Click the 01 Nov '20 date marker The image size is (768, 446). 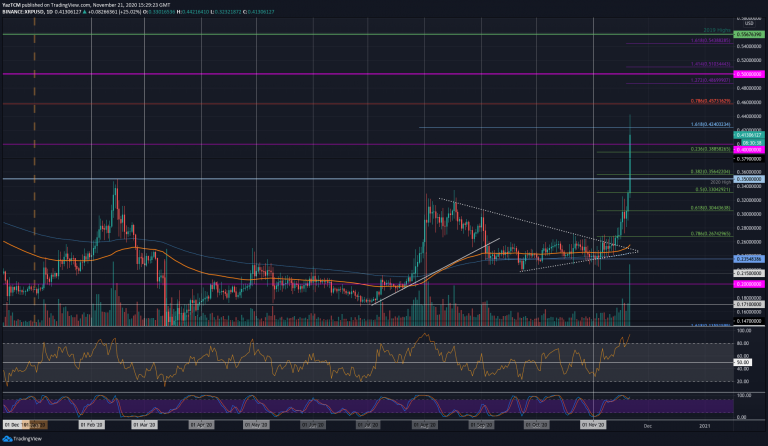[593, 425]
